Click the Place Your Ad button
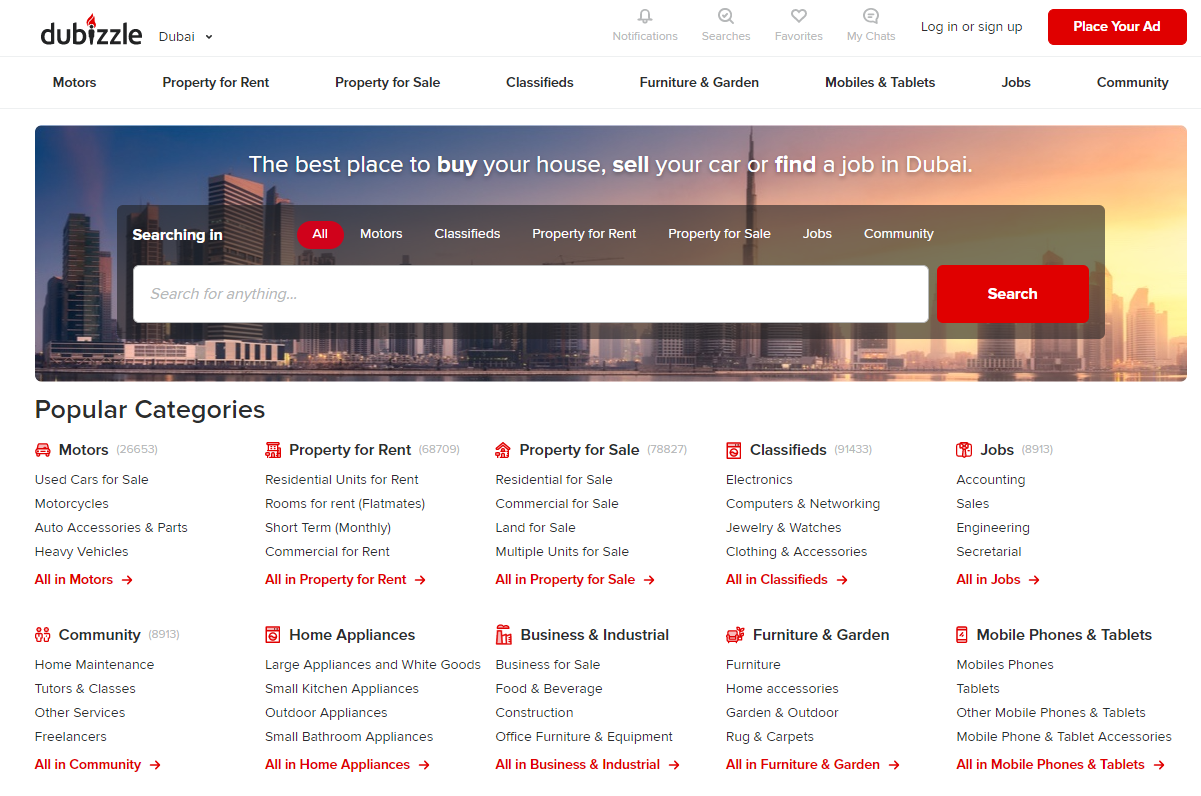 (1117, 27)
